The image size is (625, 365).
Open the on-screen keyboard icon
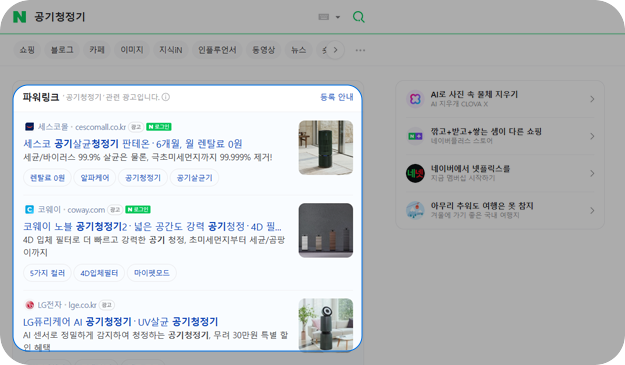pyautogui.click(x=324, y=17)
